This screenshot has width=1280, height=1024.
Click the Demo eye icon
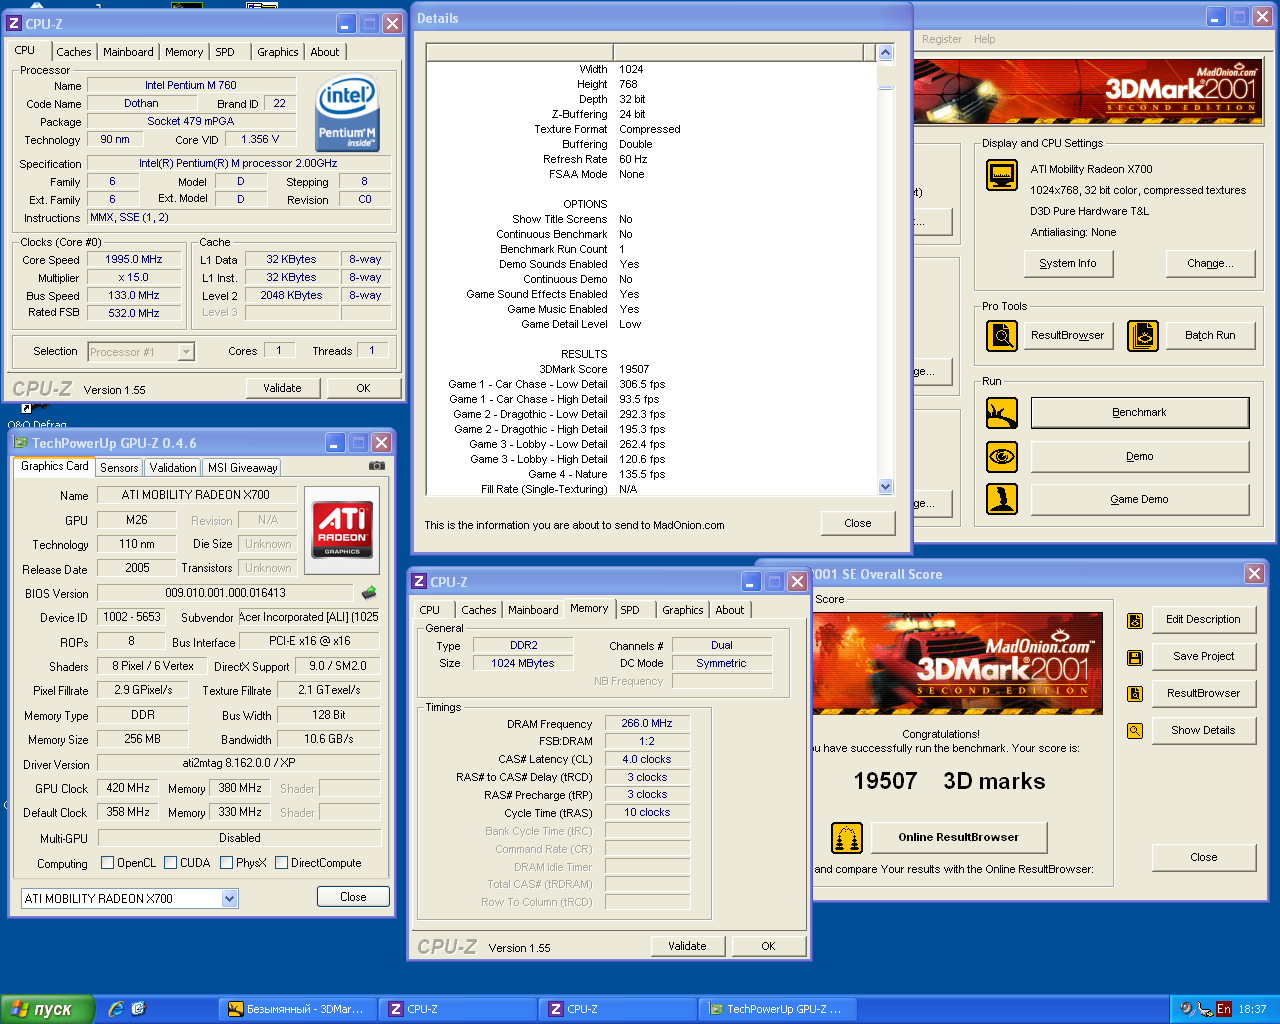pyautogui.click(x=1002, y=457)
